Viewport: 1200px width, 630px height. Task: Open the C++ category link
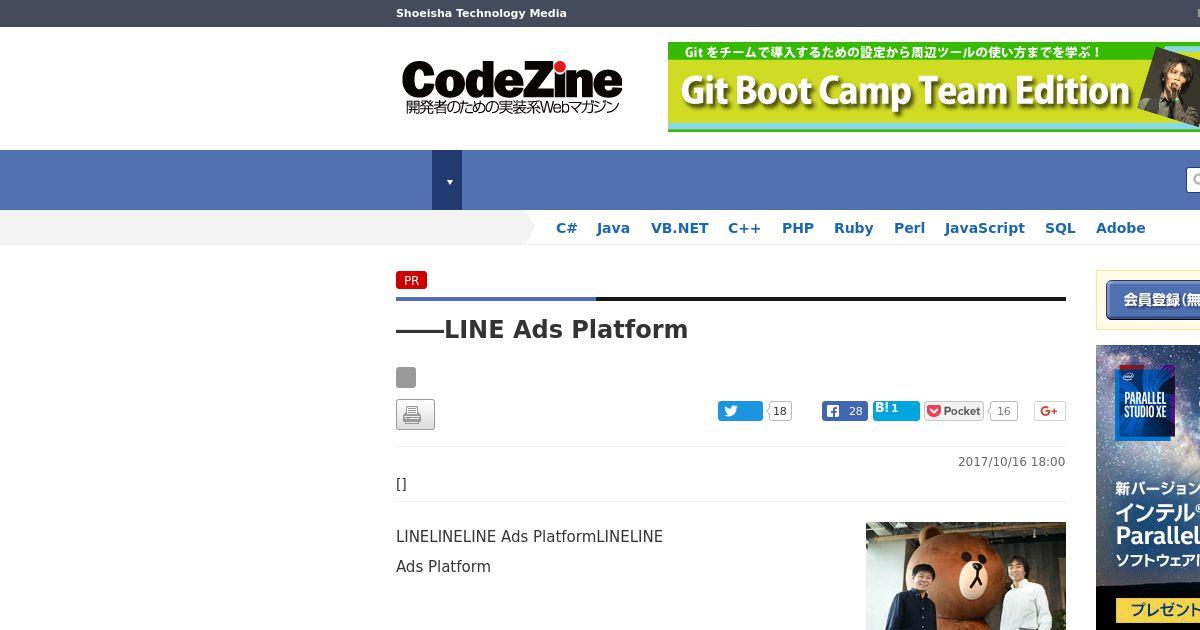744,228
